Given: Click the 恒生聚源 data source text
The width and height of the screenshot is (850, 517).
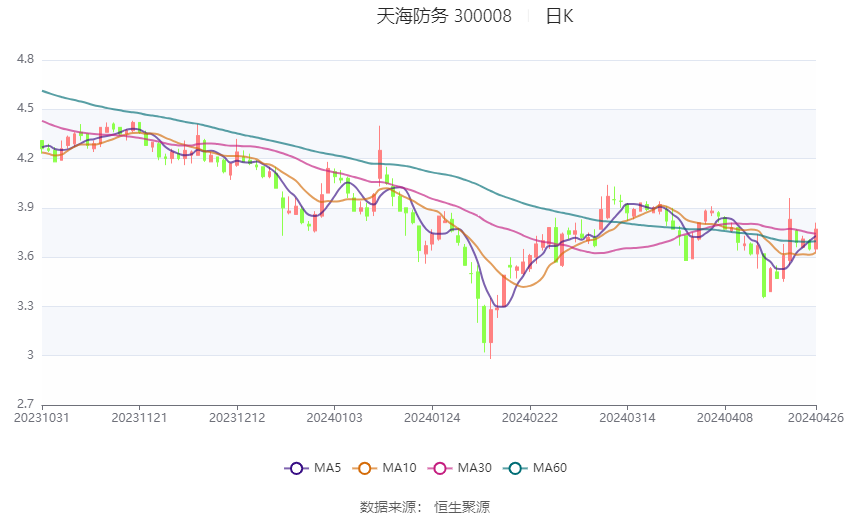Looking at the screenshot, I should pyautogui.click(x=462, y=507).
